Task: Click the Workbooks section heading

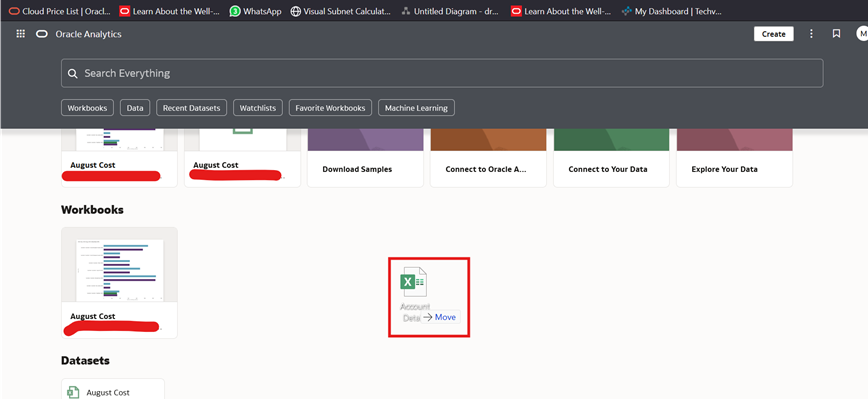Action: tap(92, 210)
